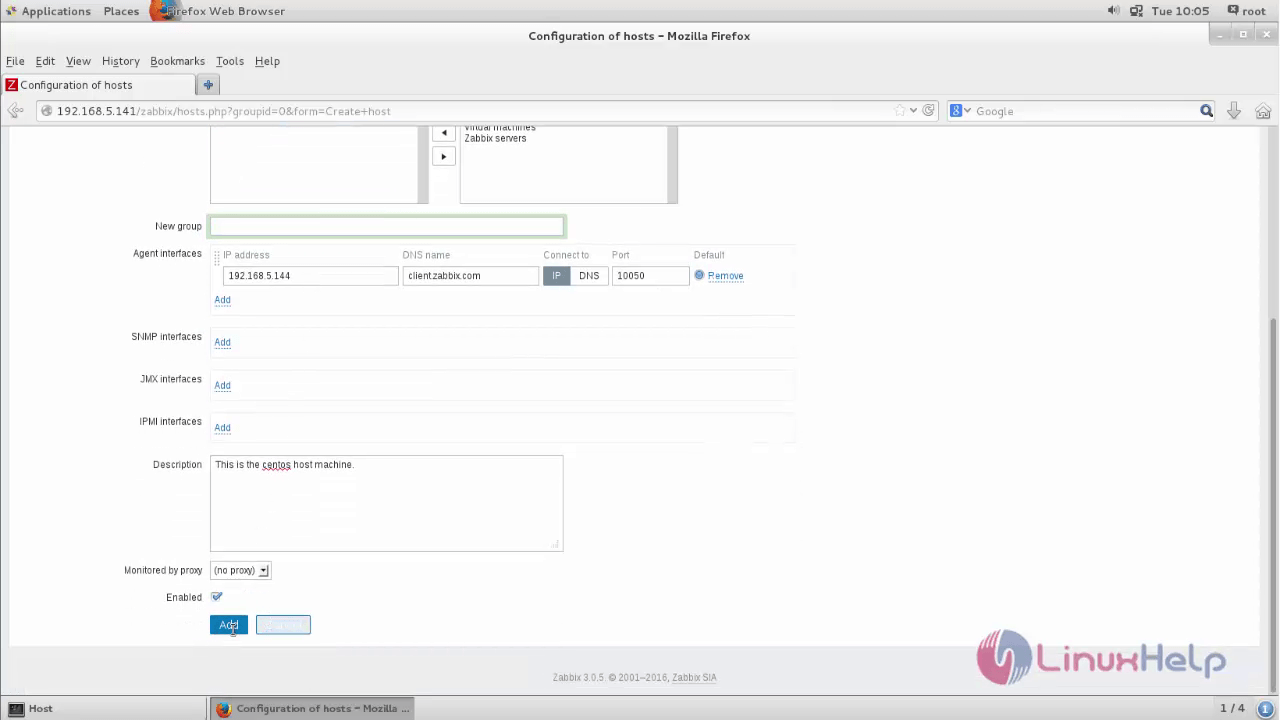Click the Firefox taskbar window button

tap(311, 708)
